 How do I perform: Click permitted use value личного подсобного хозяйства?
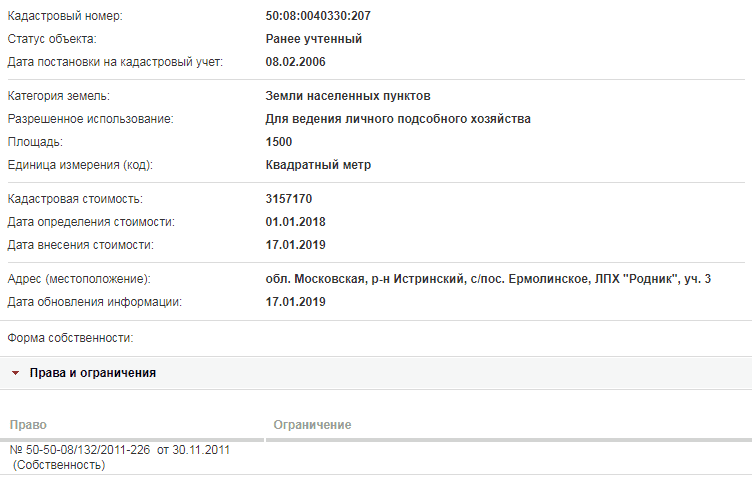pyautogui.click(x=438, y=119)
